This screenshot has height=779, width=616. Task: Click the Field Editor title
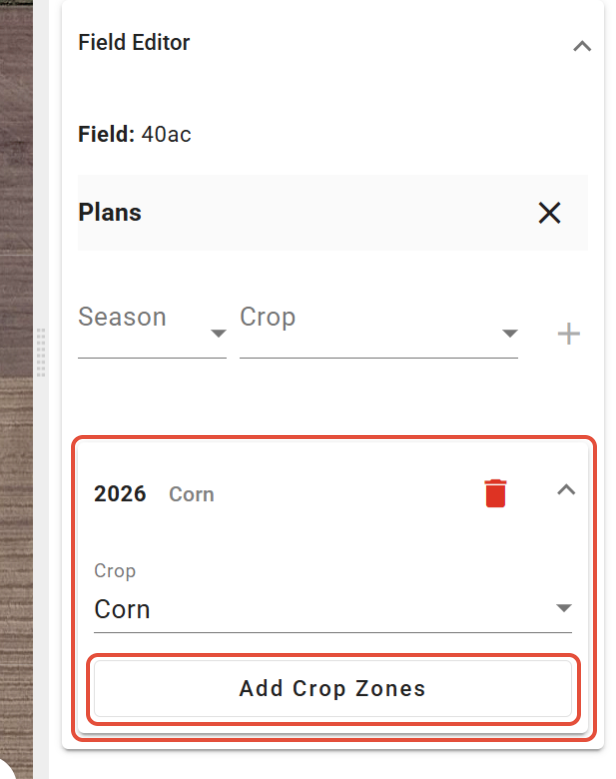[x=134, y=43]
